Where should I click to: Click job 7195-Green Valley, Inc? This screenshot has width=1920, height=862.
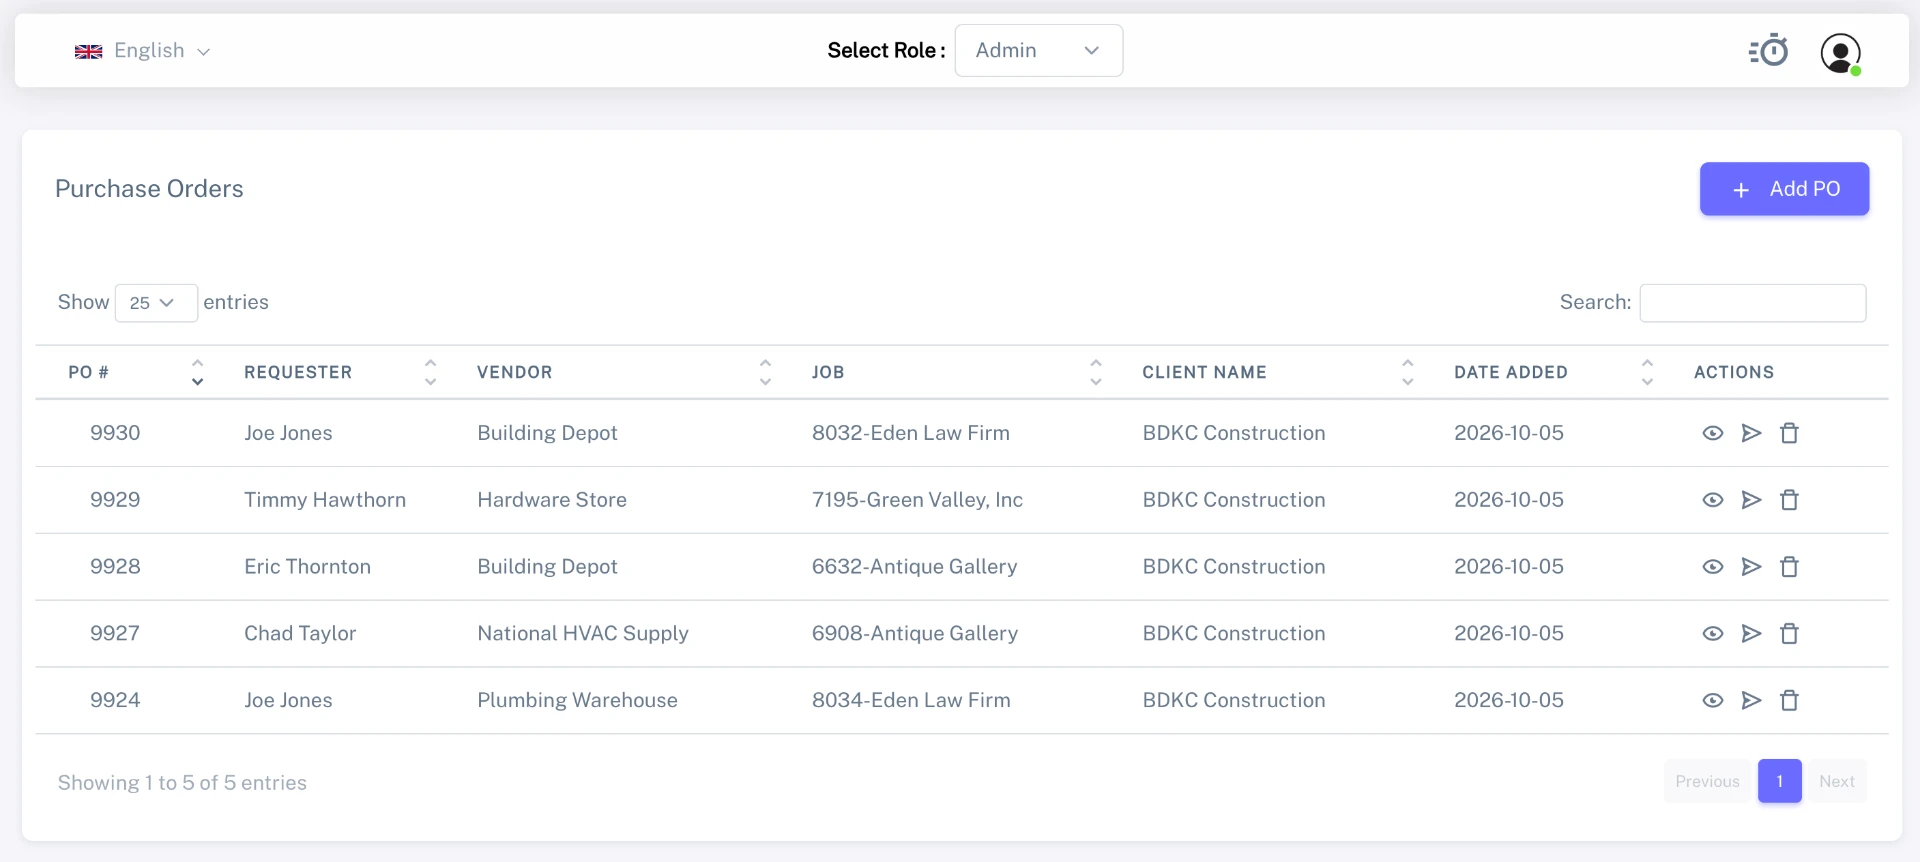pos(917,500)
